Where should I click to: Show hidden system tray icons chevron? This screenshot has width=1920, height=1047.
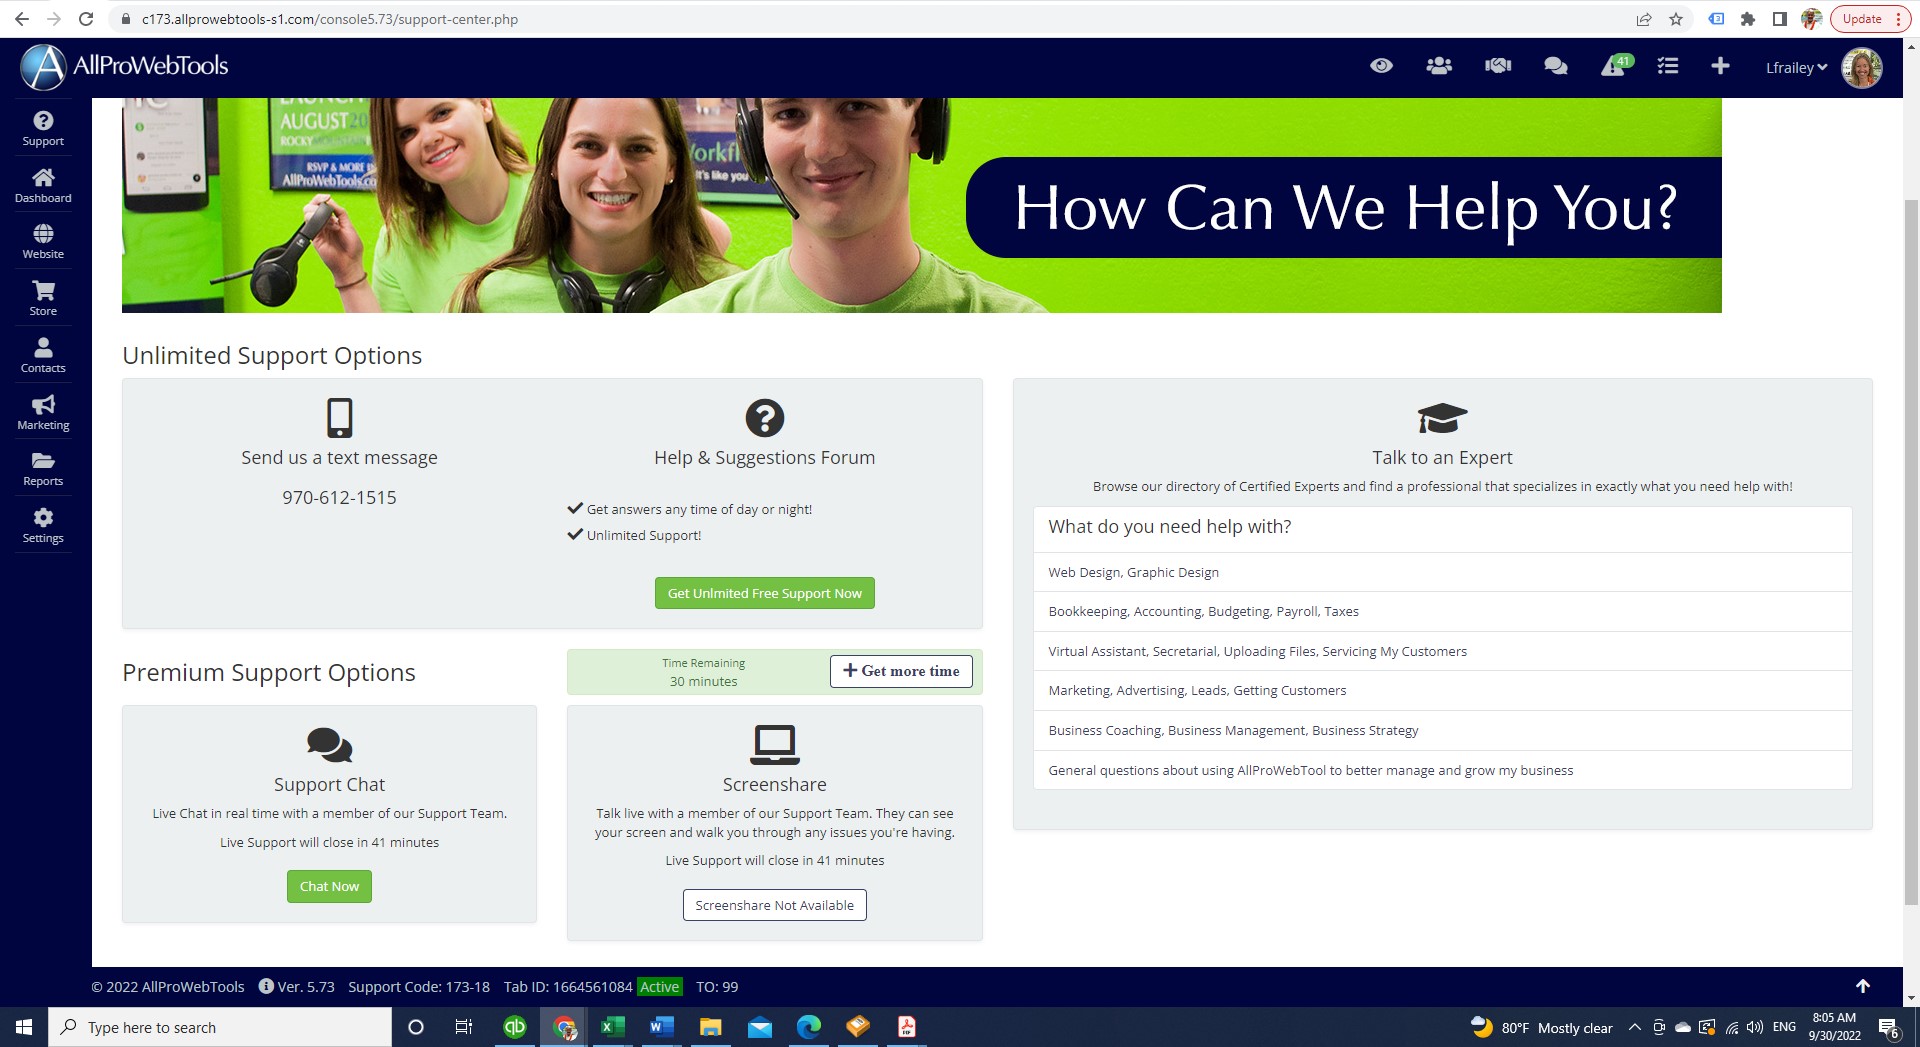click(x=1634, y=1027)
